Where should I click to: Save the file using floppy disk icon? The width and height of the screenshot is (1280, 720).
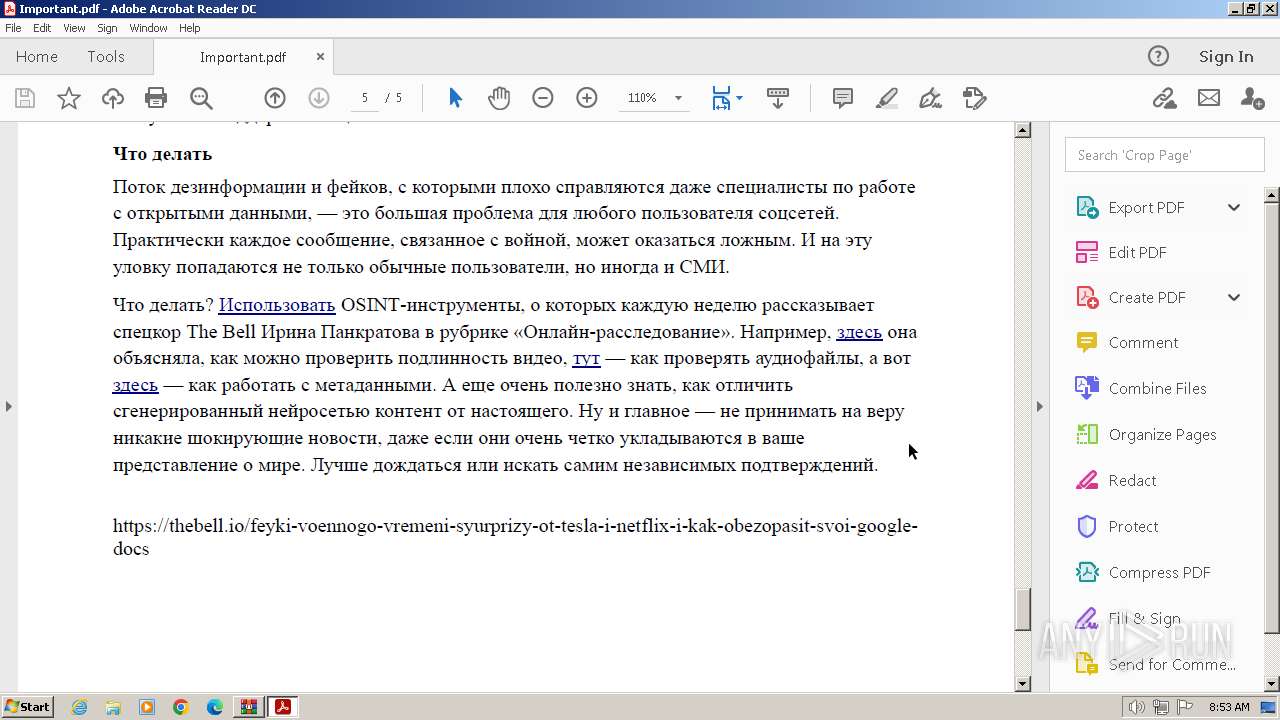point(25,98)
